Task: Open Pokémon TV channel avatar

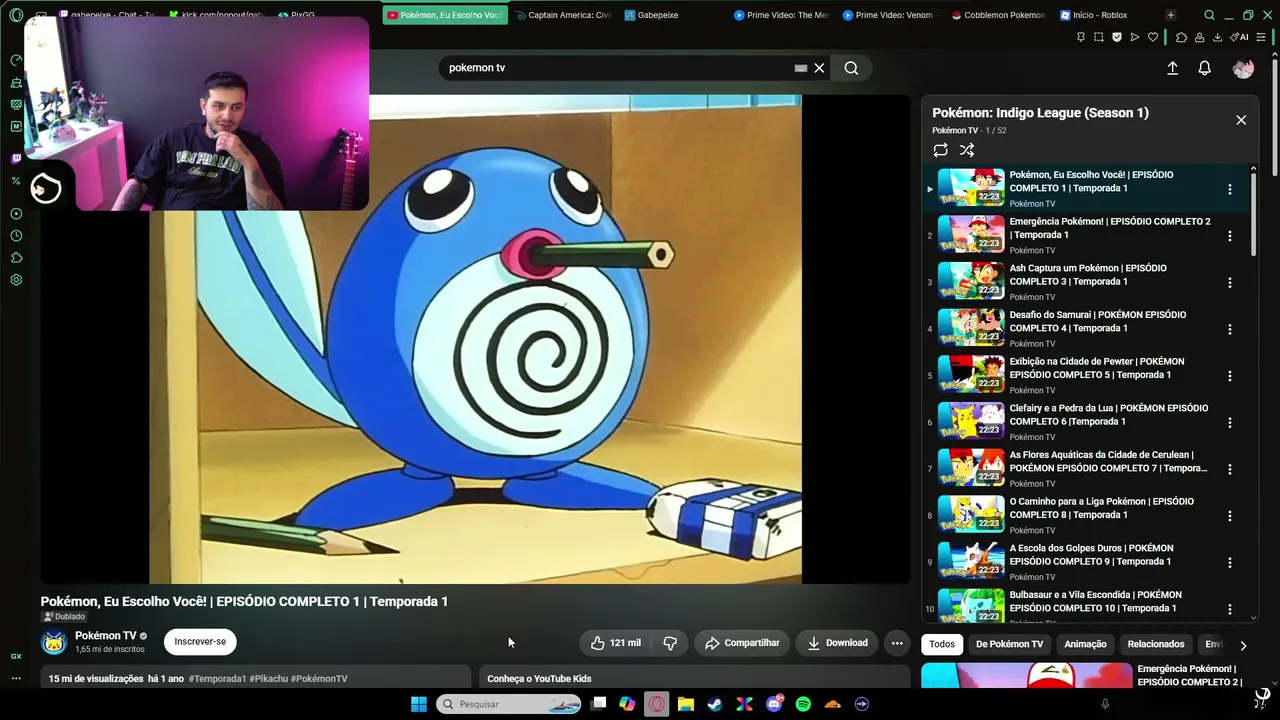Action: pyautogui.click(x=54, y=642)
